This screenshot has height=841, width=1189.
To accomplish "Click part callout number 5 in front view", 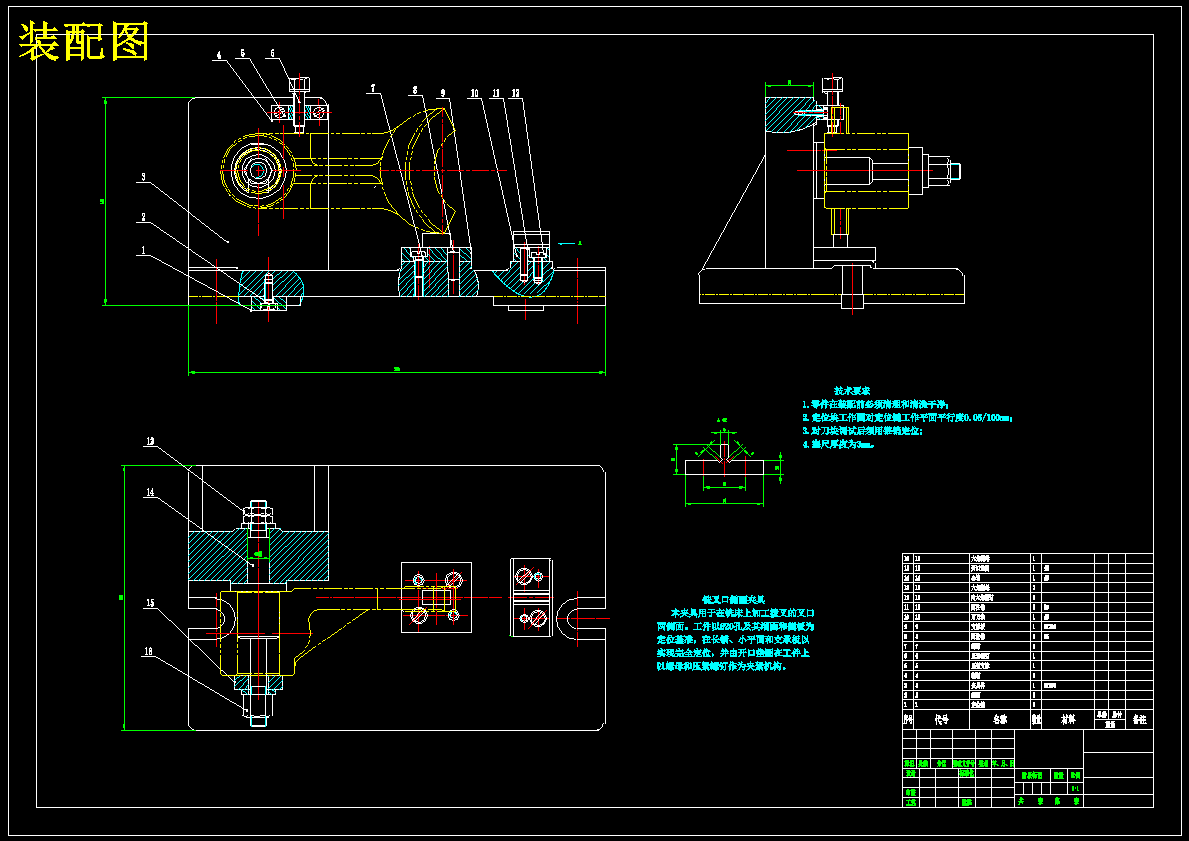I will (243, 54).
